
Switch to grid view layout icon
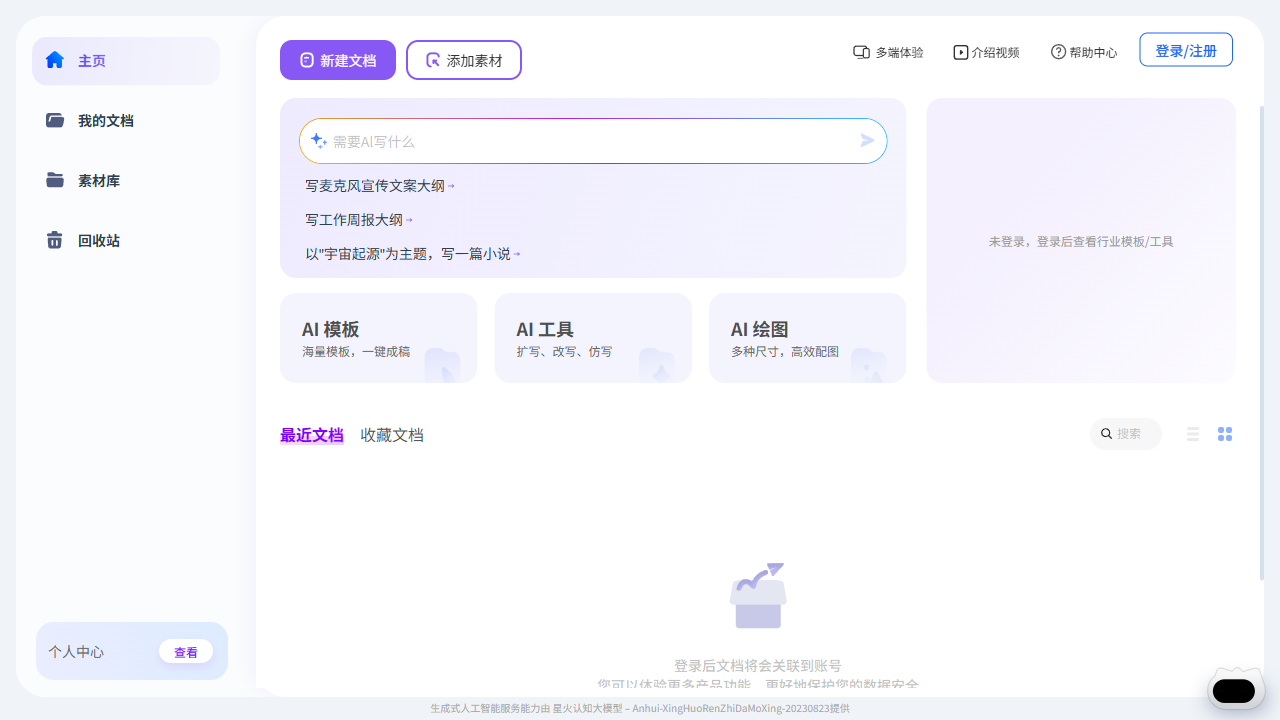coord(1225,434)
